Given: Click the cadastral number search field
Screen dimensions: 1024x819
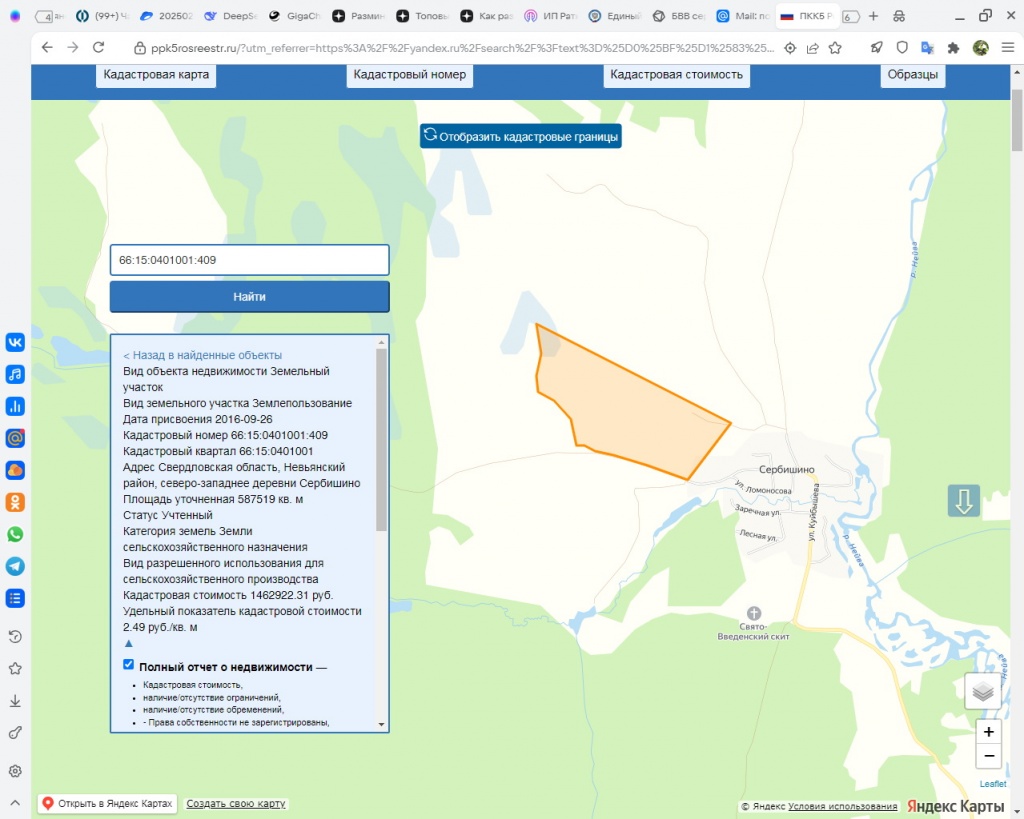Looking at the screenshot, I should [249, 260].
